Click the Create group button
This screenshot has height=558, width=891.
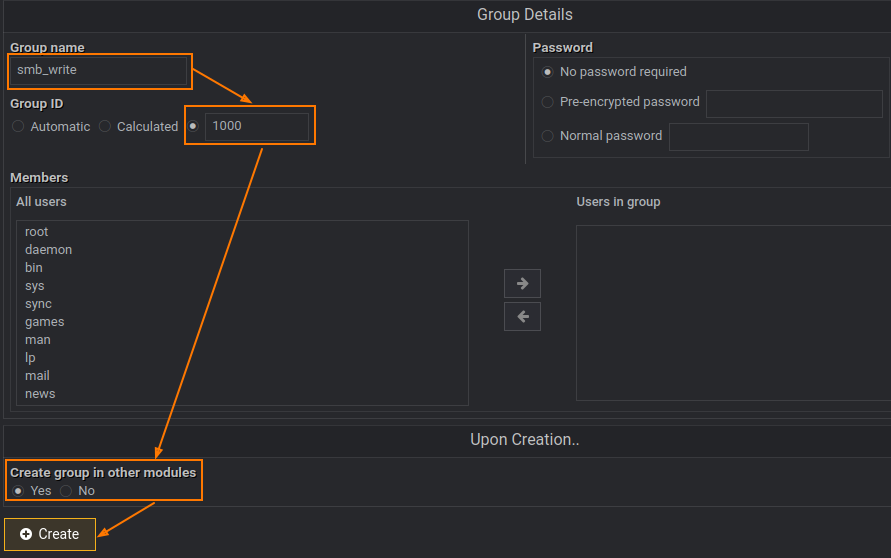50,534
